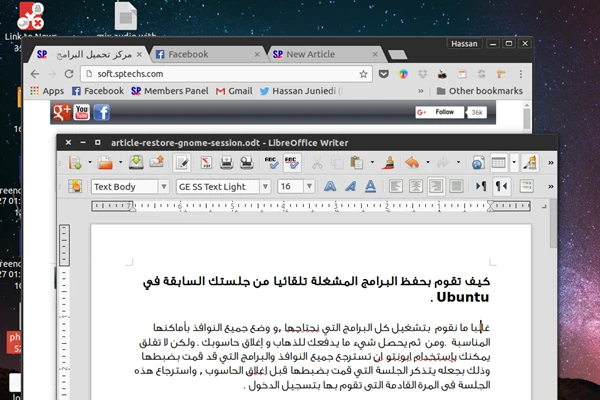Toggle Show Draw Functions icon
The width and height of the screenshot is (600, 400).
click(x=530, y=163)
